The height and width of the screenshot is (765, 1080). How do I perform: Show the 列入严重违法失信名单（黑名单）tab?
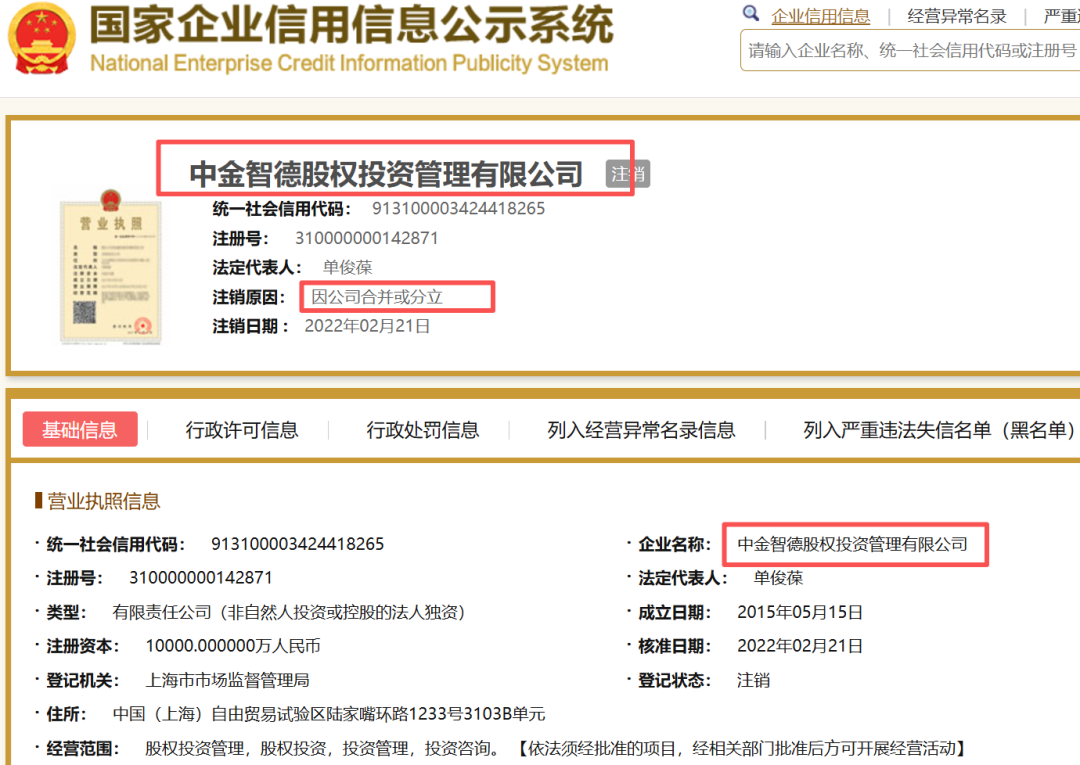tap(938, 430)
